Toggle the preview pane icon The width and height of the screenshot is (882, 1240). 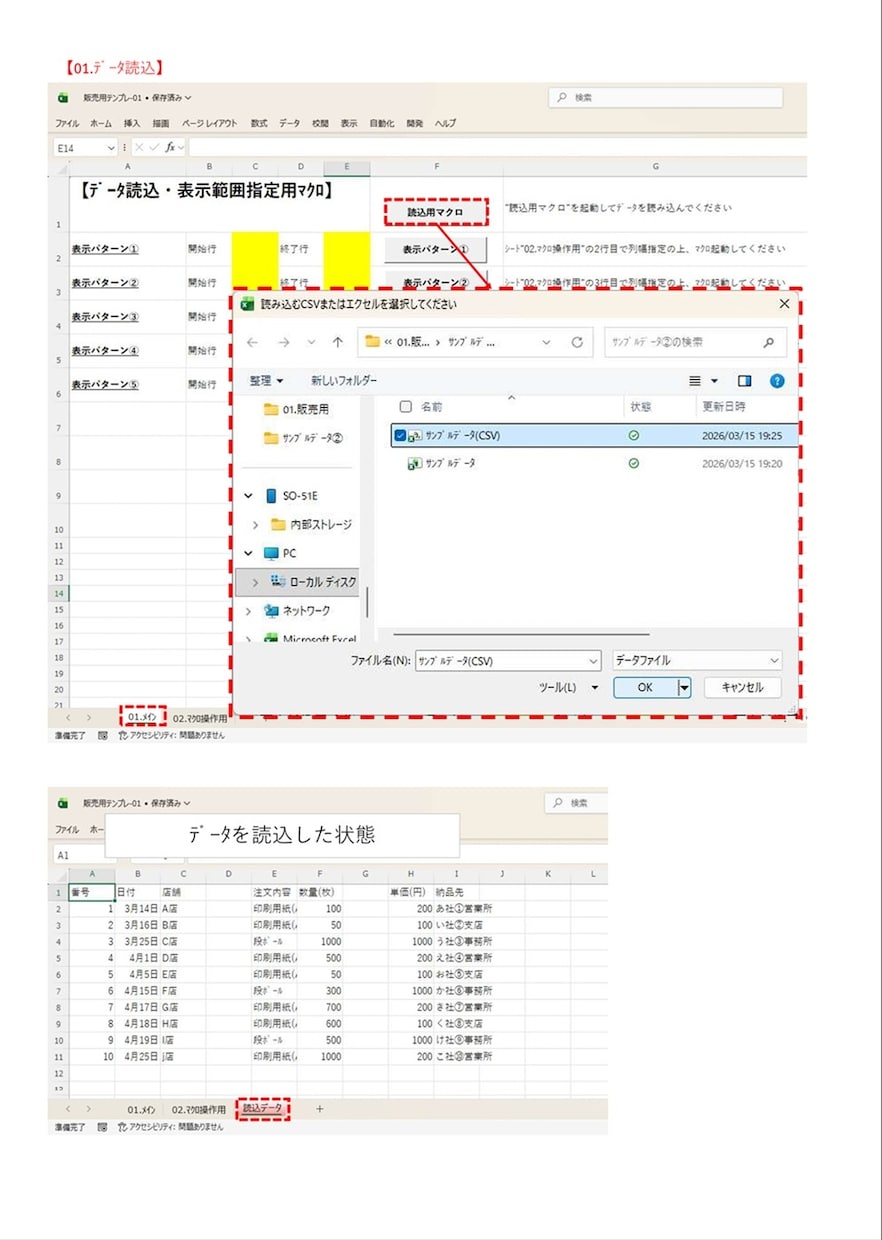click(x=744, y=381)
